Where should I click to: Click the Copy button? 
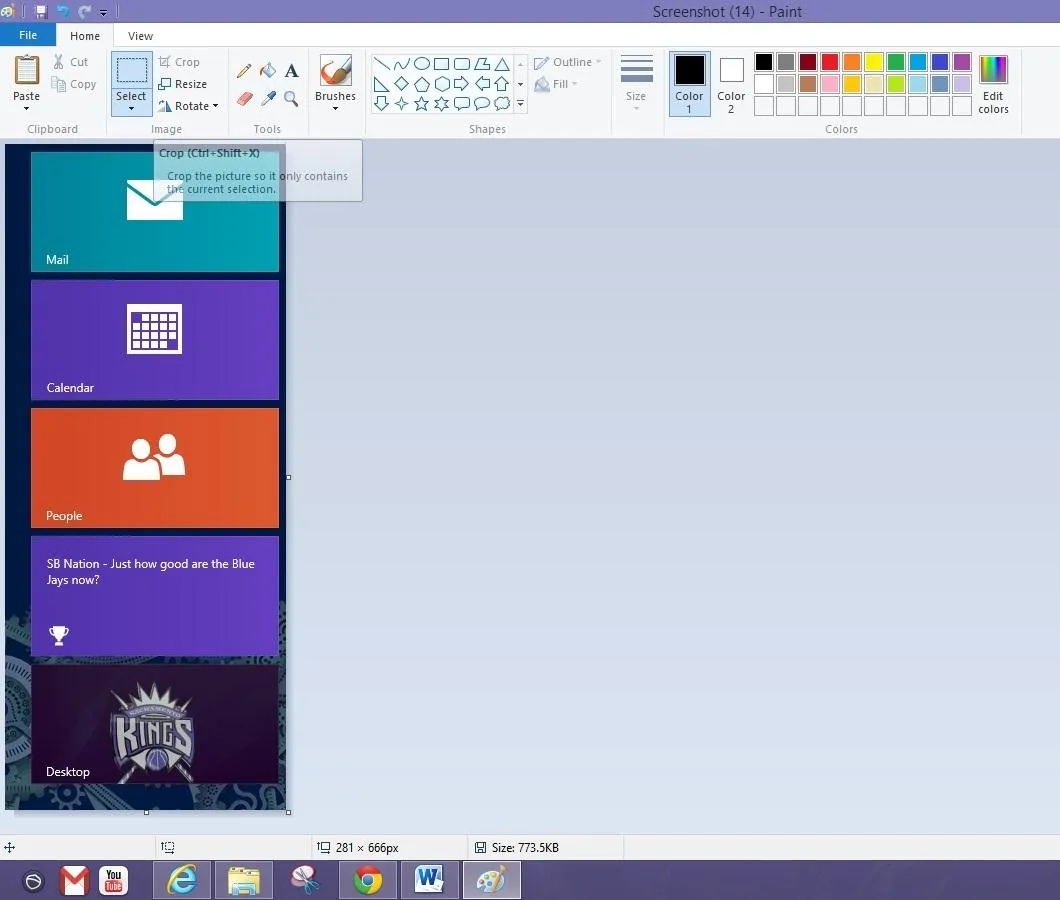click(x=74, y=84)
